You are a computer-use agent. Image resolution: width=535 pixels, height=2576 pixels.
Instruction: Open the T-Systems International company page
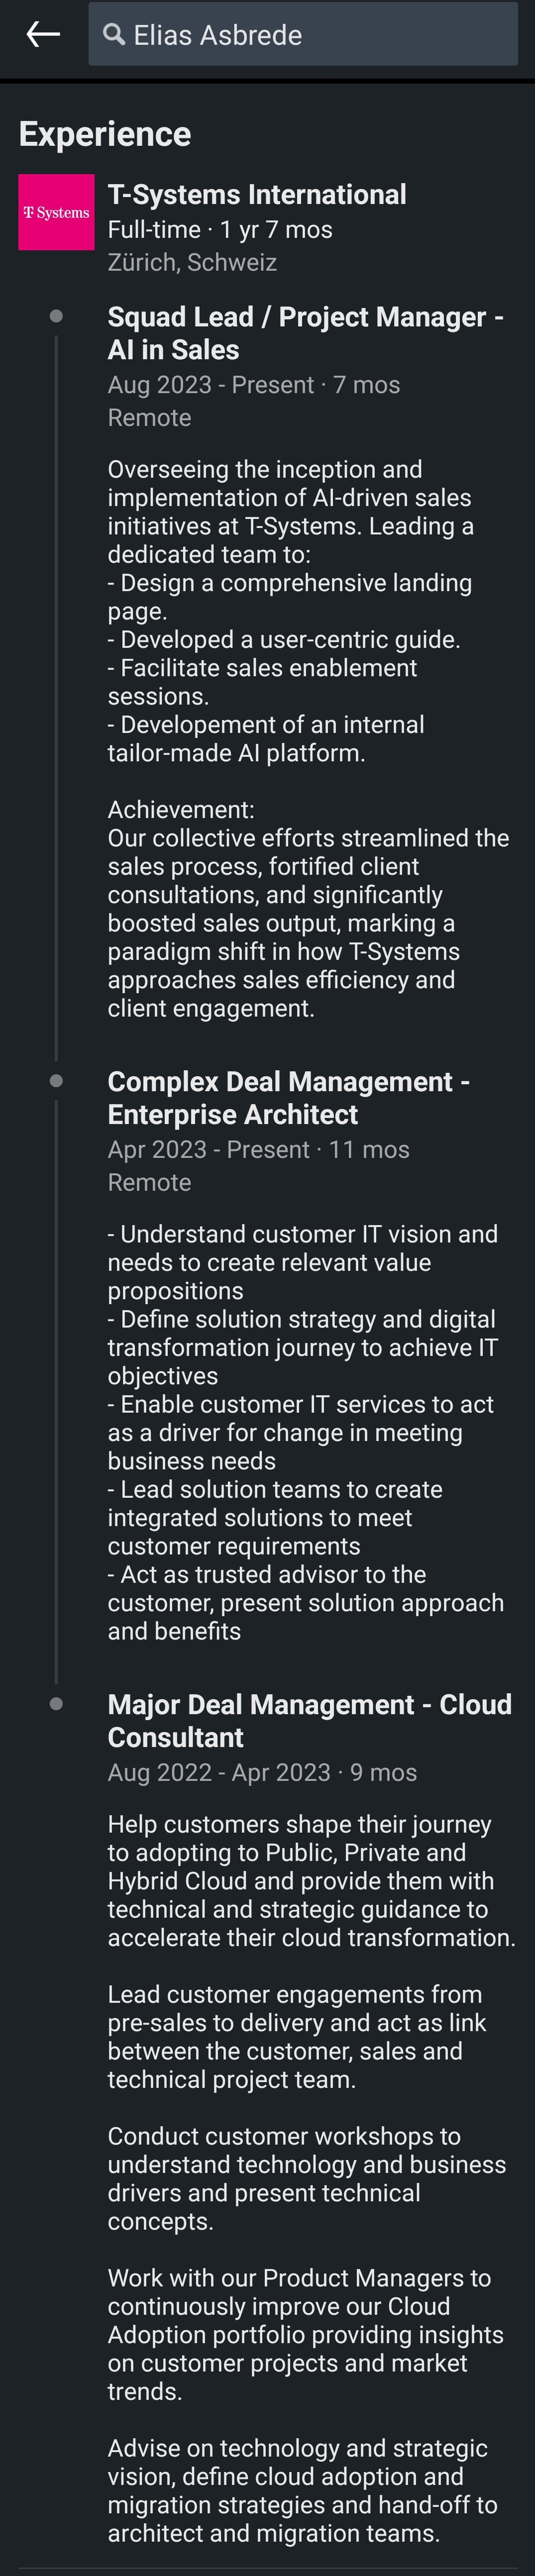click(x=257, y=195)
